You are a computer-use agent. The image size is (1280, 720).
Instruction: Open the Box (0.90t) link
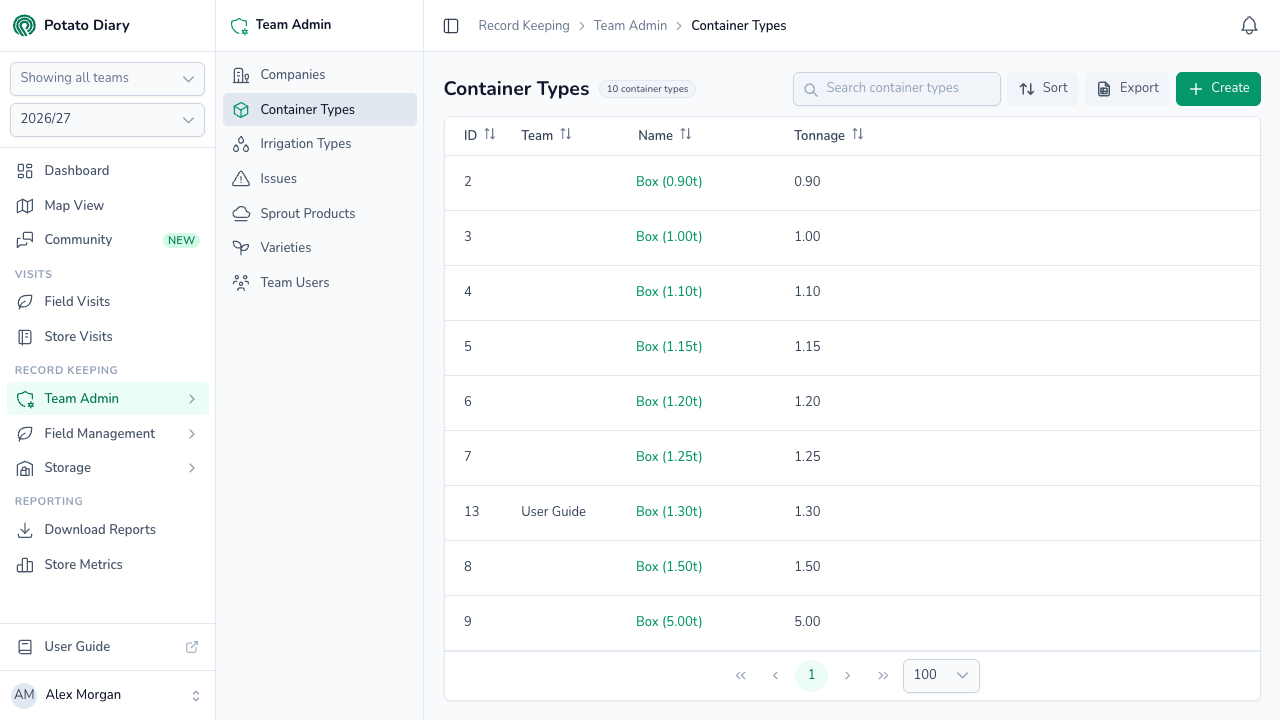coord(669,181)
